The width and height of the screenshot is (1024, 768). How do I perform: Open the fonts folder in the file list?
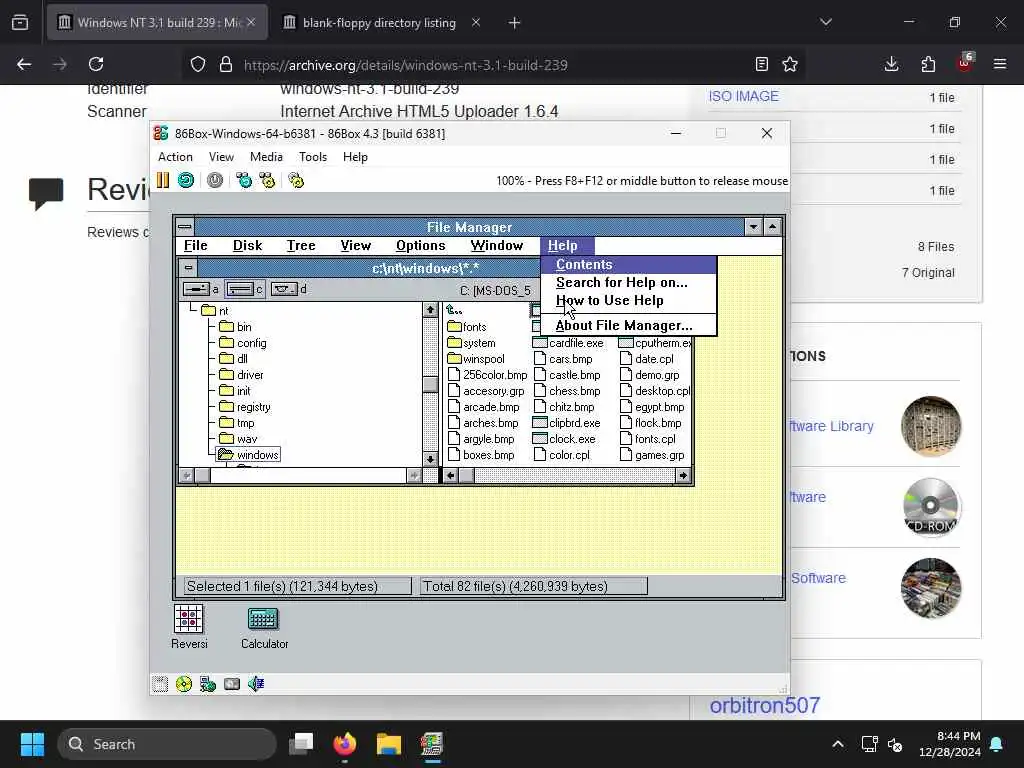[x=467, y=327]
